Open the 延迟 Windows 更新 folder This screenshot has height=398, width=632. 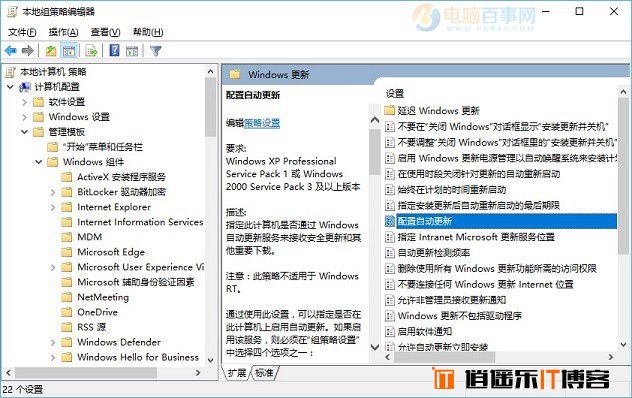click(439, 110)
